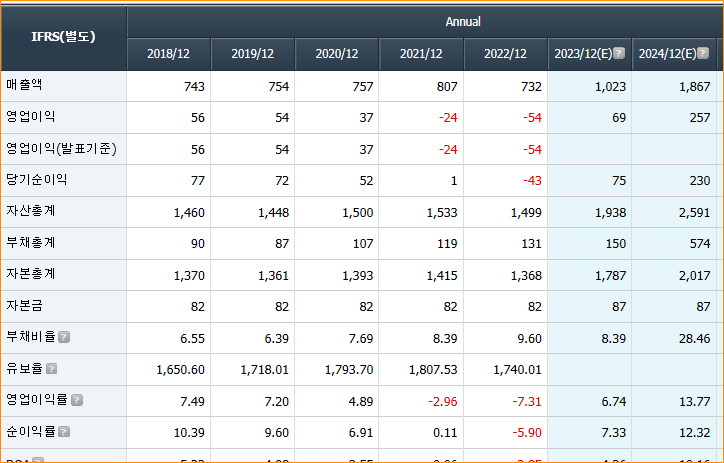Click the Annual header label

pyautogui.click(x=463, y=22)
